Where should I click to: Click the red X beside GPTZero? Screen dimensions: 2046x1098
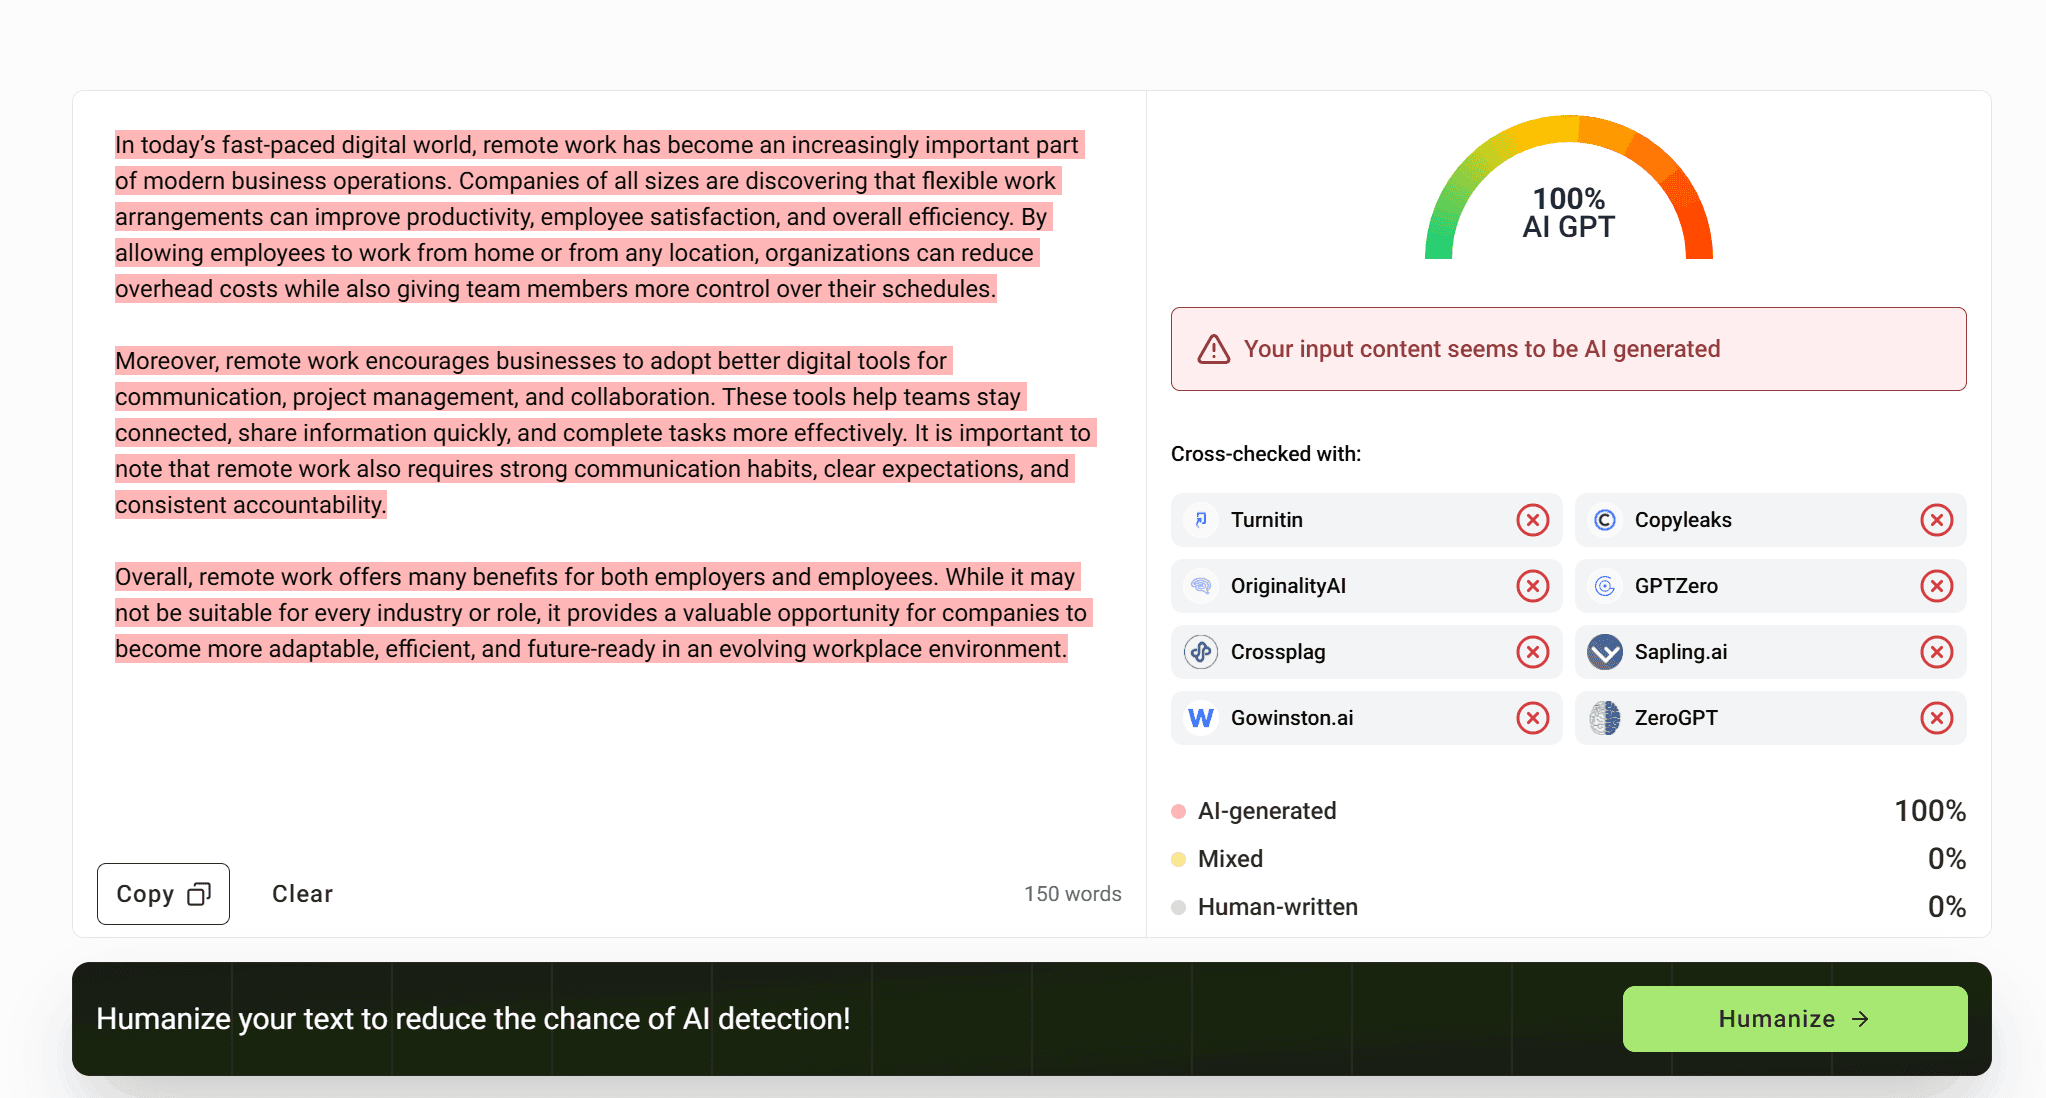pos(1937,586)
